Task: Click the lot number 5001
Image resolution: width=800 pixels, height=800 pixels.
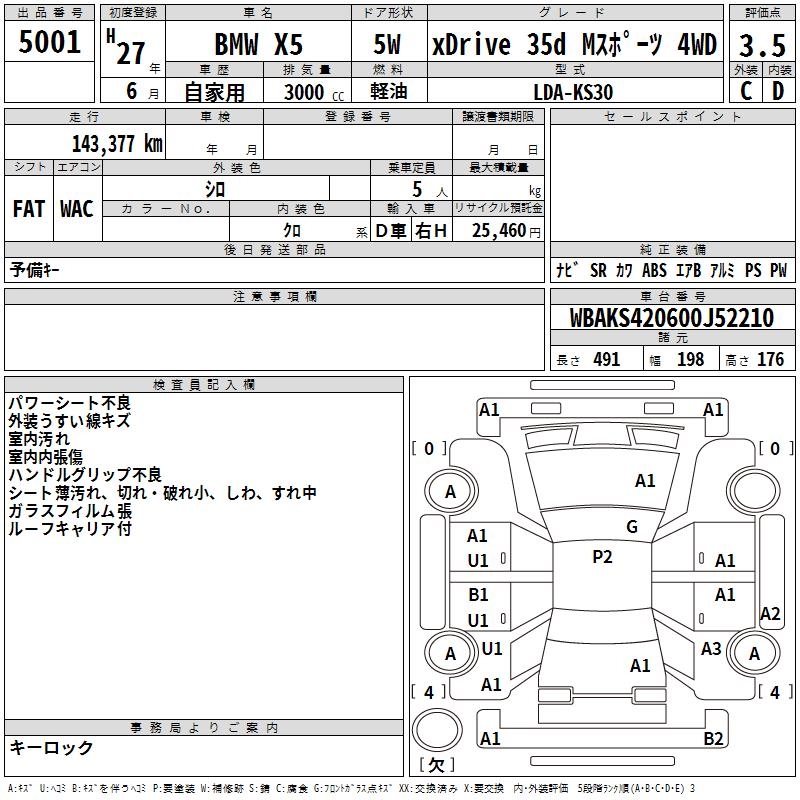Action: (49, 42)
